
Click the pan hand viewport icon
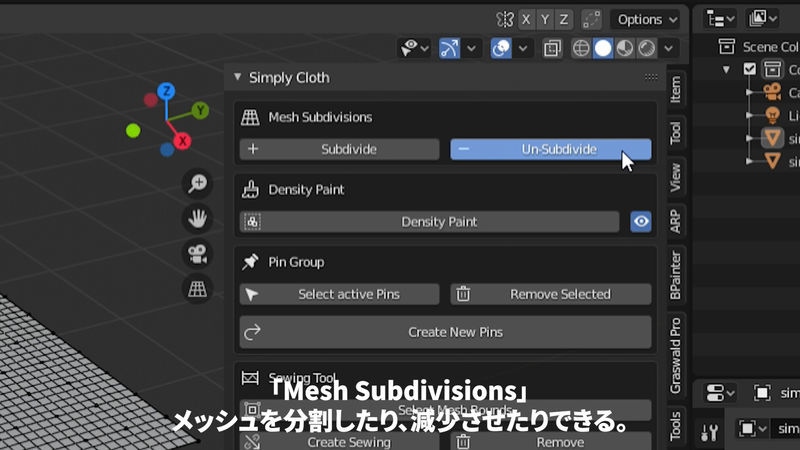pyautogui.click(x=197, y=218)
